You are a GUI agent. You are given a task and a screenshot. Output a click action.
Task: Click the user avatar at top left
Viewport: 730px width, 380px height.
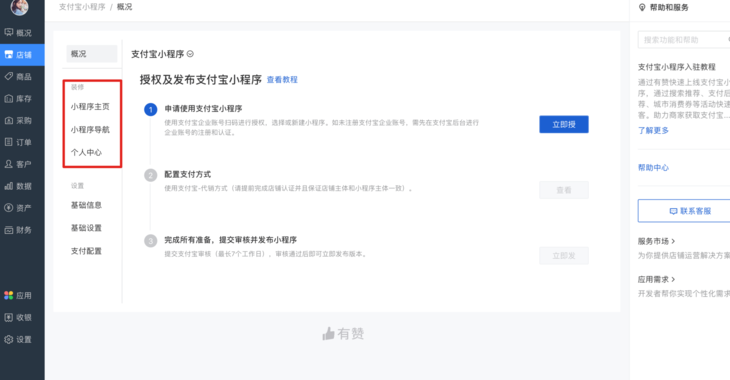pyautogui.click(x=19, y=7)
